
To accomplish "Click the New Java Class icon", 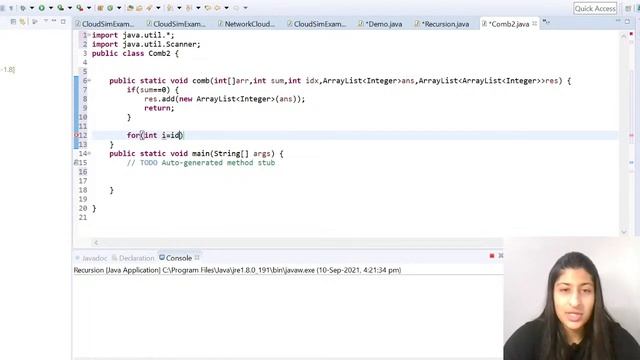I will (110, 8).
